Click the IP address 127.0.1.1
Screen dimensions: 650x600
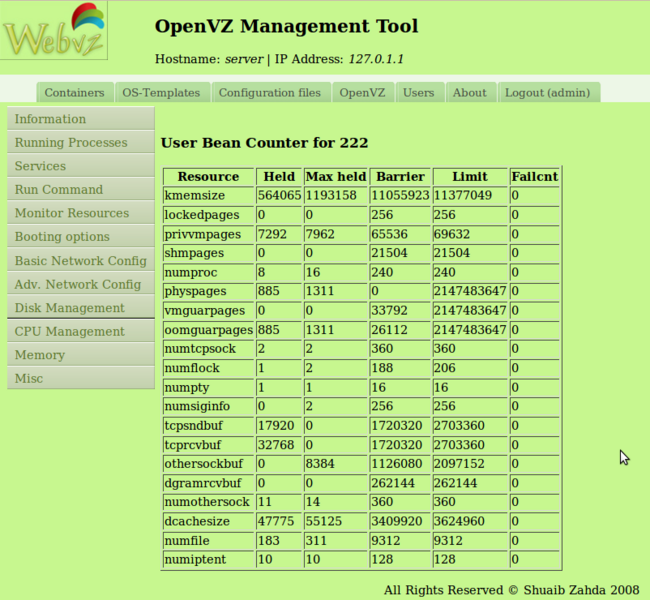point(376,59)
